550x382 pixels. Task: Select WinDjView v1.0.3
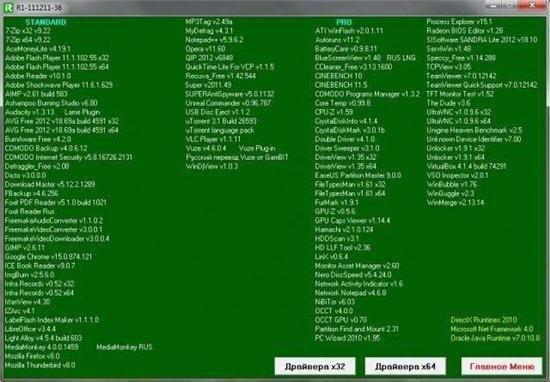[x=212, y=166]
